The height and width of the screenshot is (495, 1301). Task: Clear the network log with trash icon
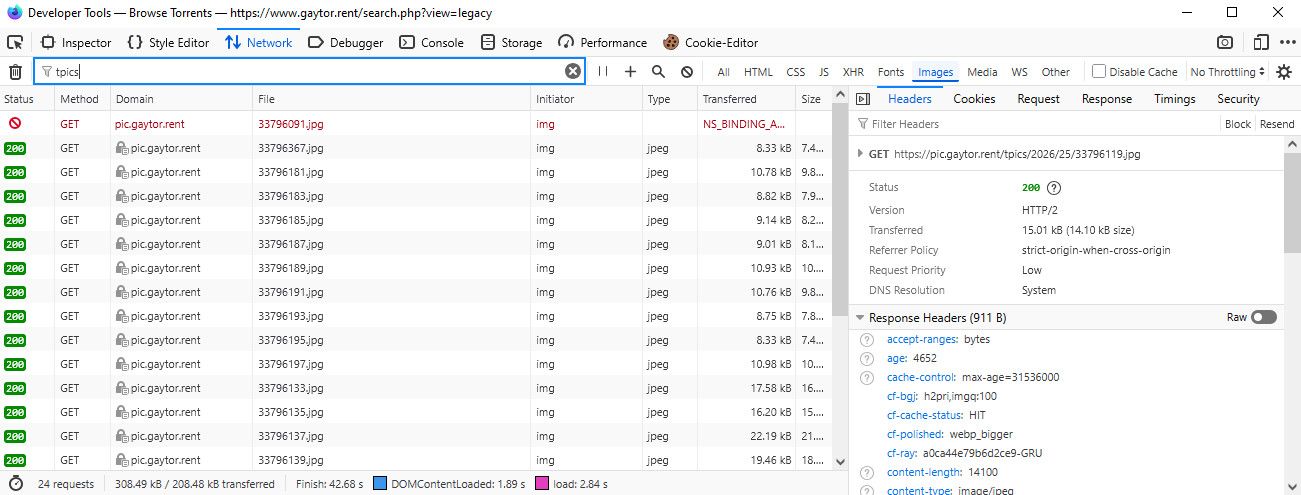click(x=15, y=72)
